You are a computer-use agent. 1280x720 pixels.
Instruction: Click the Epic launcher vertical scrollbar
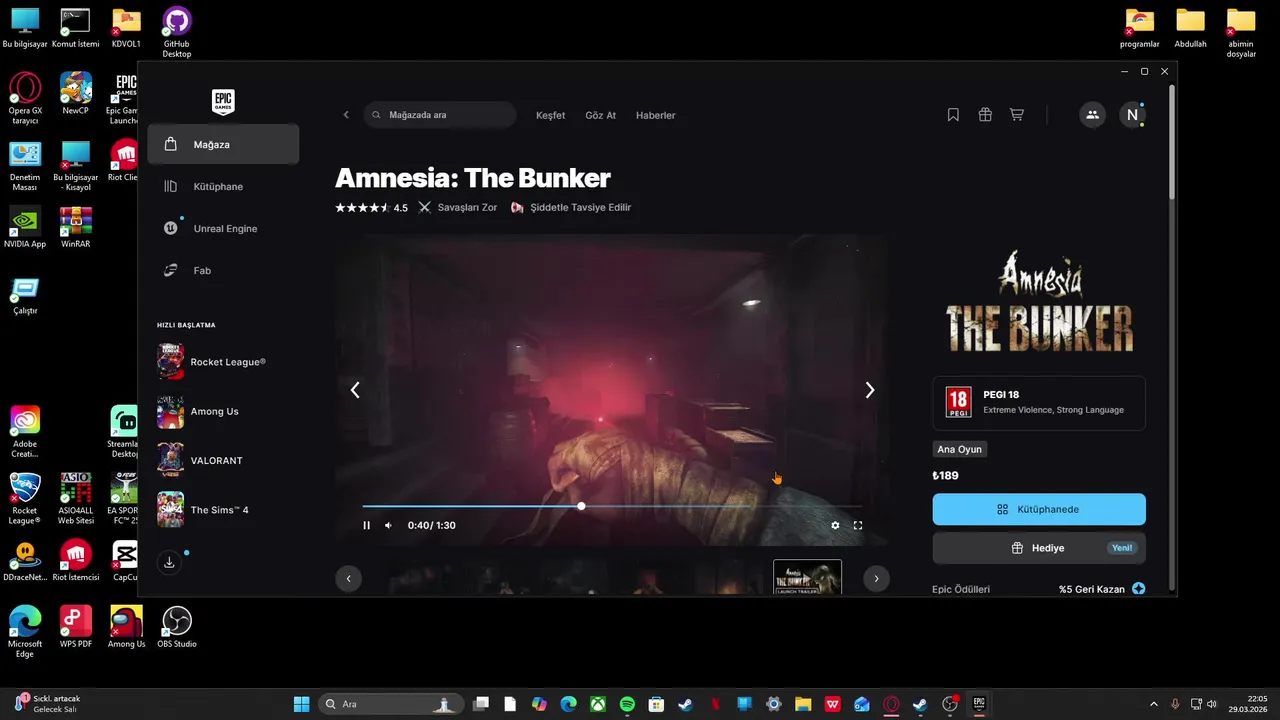(1172, 142)
